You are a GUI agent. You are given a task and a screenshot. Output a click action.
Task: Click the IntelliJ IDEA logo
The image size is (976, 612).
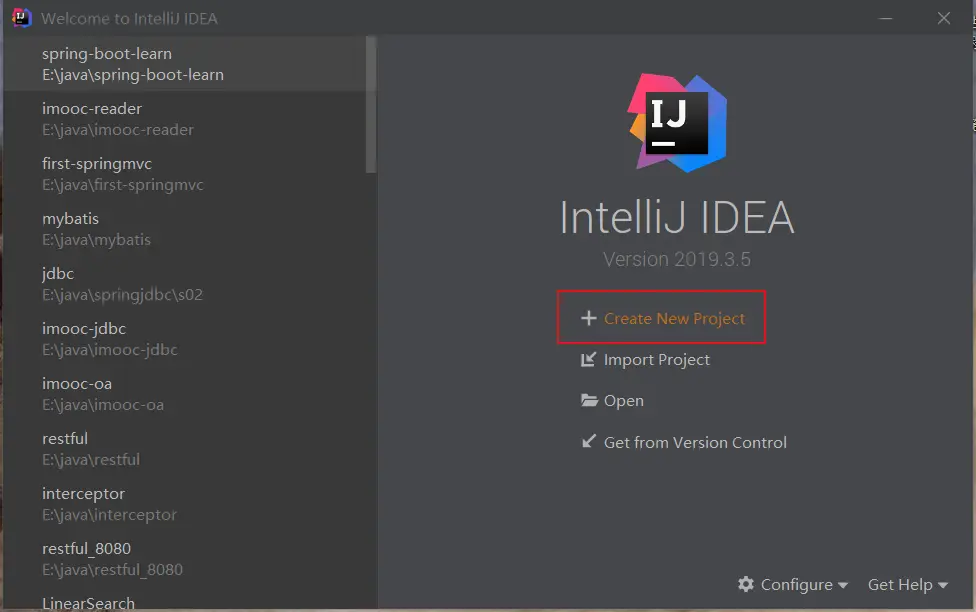click(x=677, y=122)
